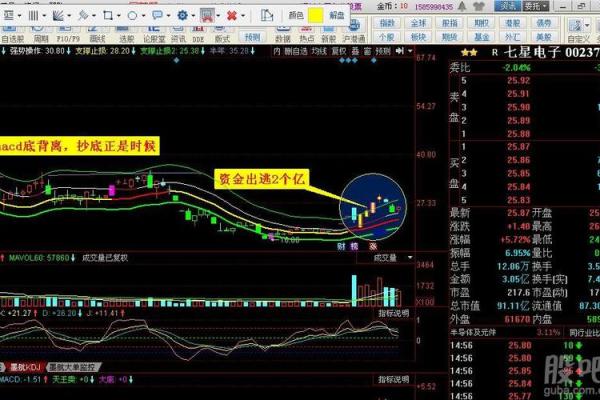This screenshot has height=400, width=600.
Task: Select the speech bubble annotation tool
Action: click(x=157, y=15)
